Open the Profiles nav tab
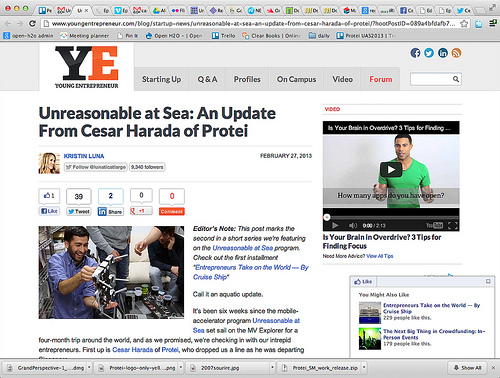500x378 pixels. (x=247, y=79)
